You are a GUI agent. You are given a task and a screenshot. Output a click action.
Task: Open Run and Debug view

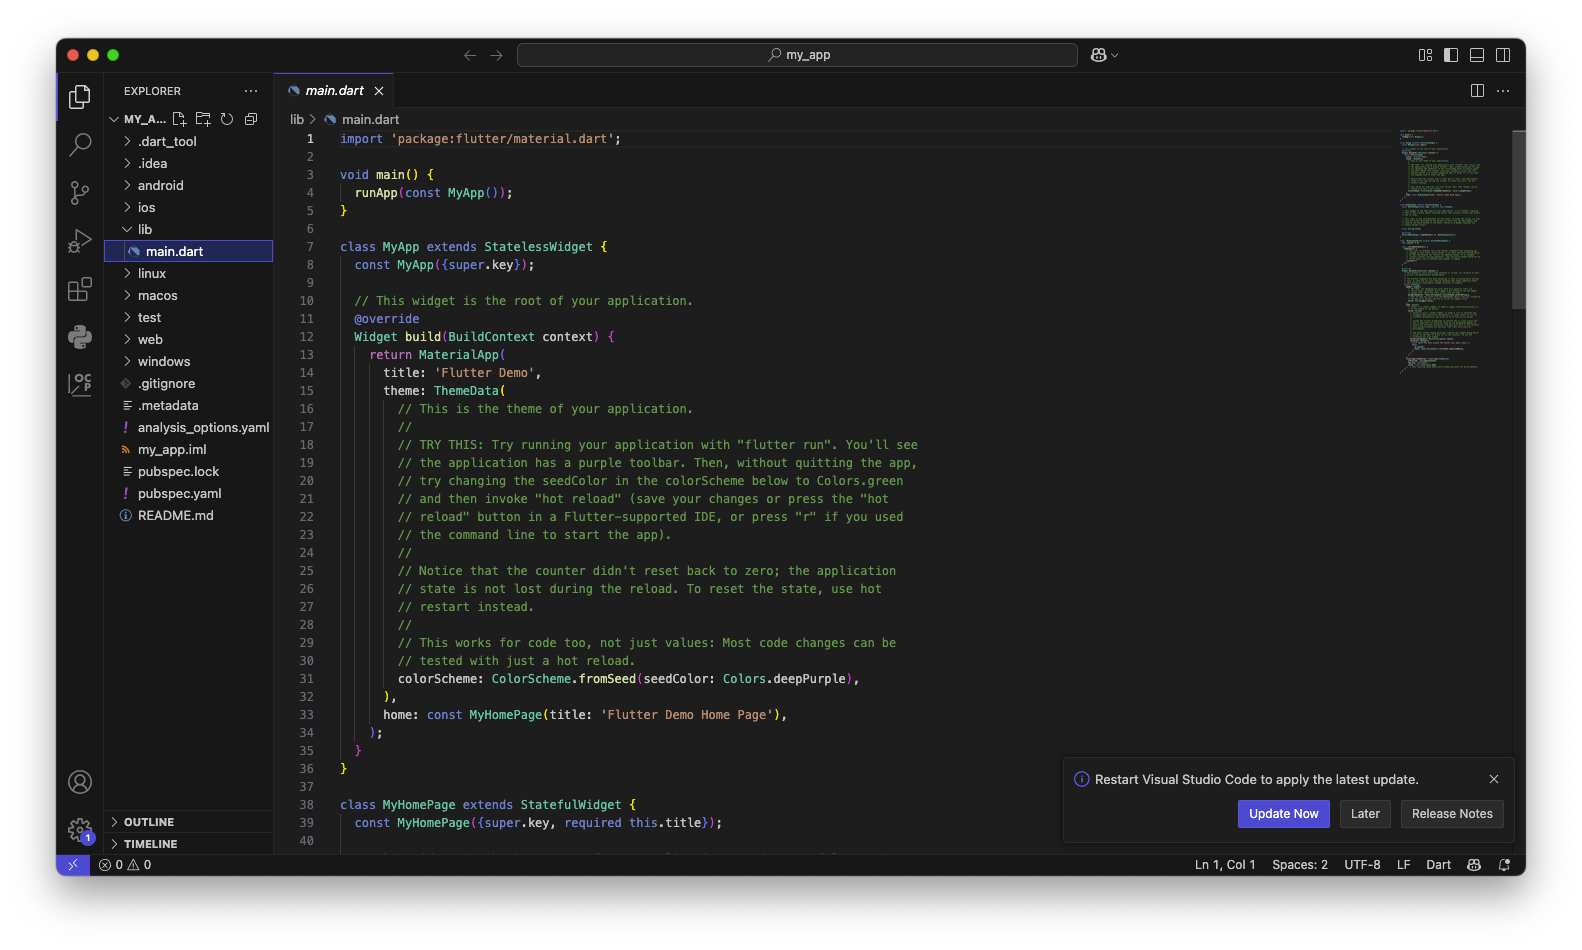pyautogui.click(x=80, y=241)
